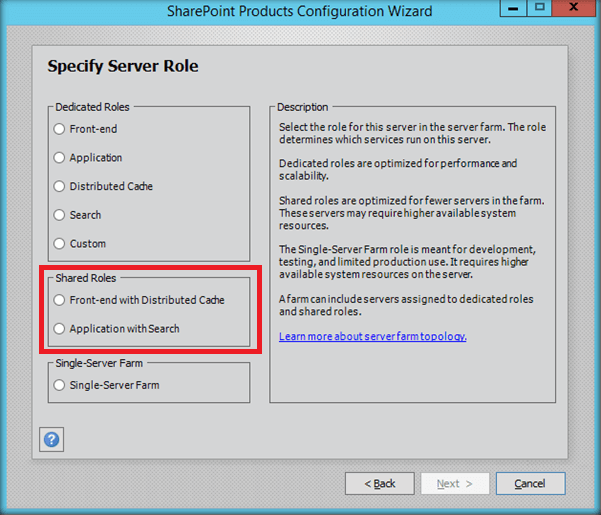This screenshot has height=515, width=601.
Task: Choose the Single-Server Farm radio option
Action: coord(59,385)
